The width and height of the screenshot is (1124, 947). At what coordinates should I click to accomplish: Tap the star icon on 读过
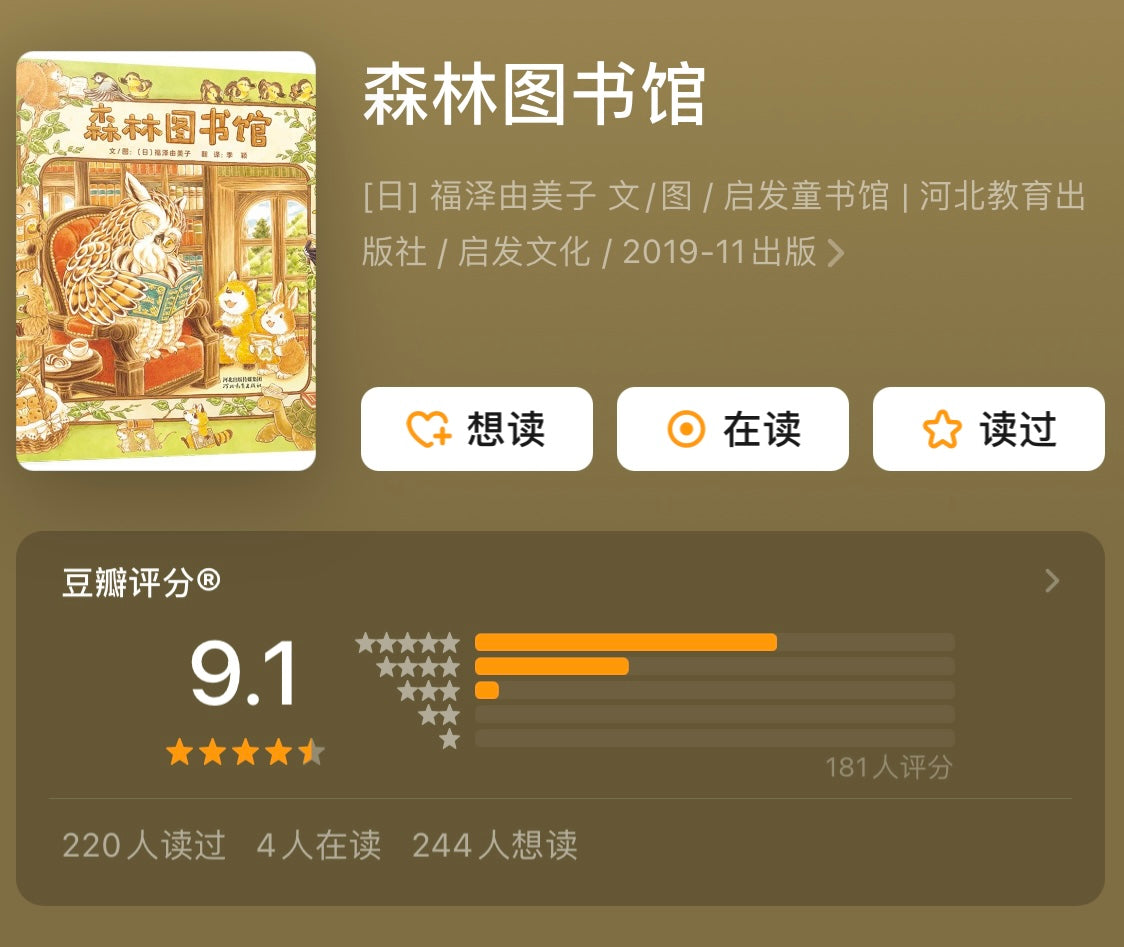[942, 429]
